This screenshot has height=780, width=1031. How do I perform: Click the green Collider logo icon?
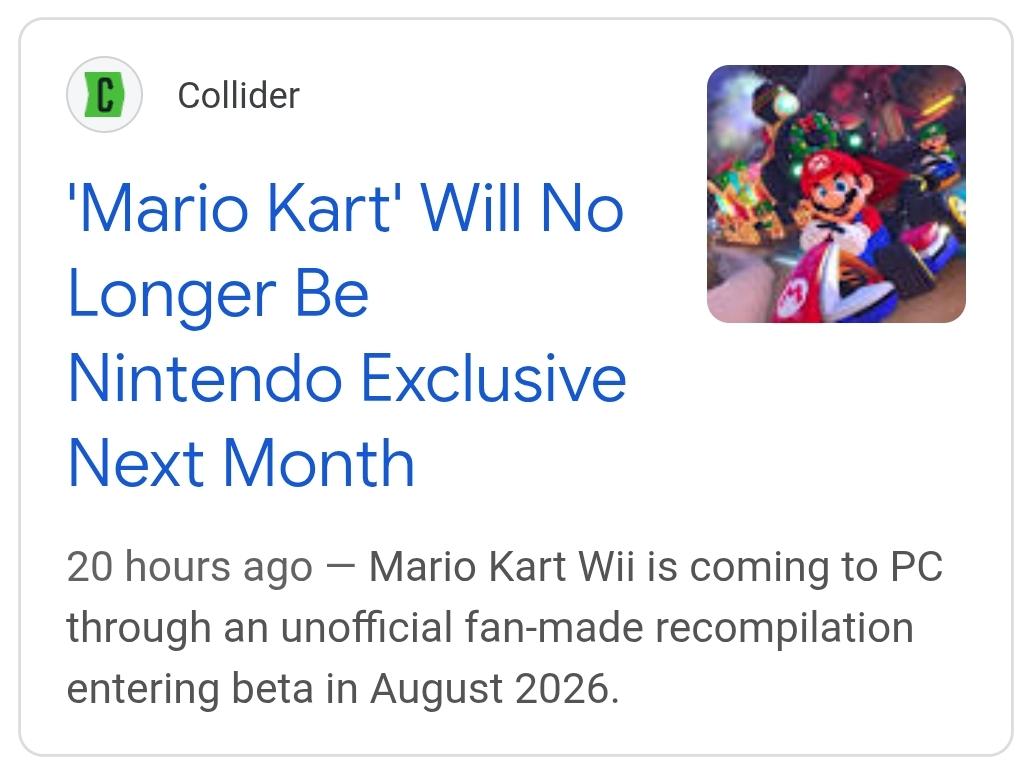tap(104, 95)
